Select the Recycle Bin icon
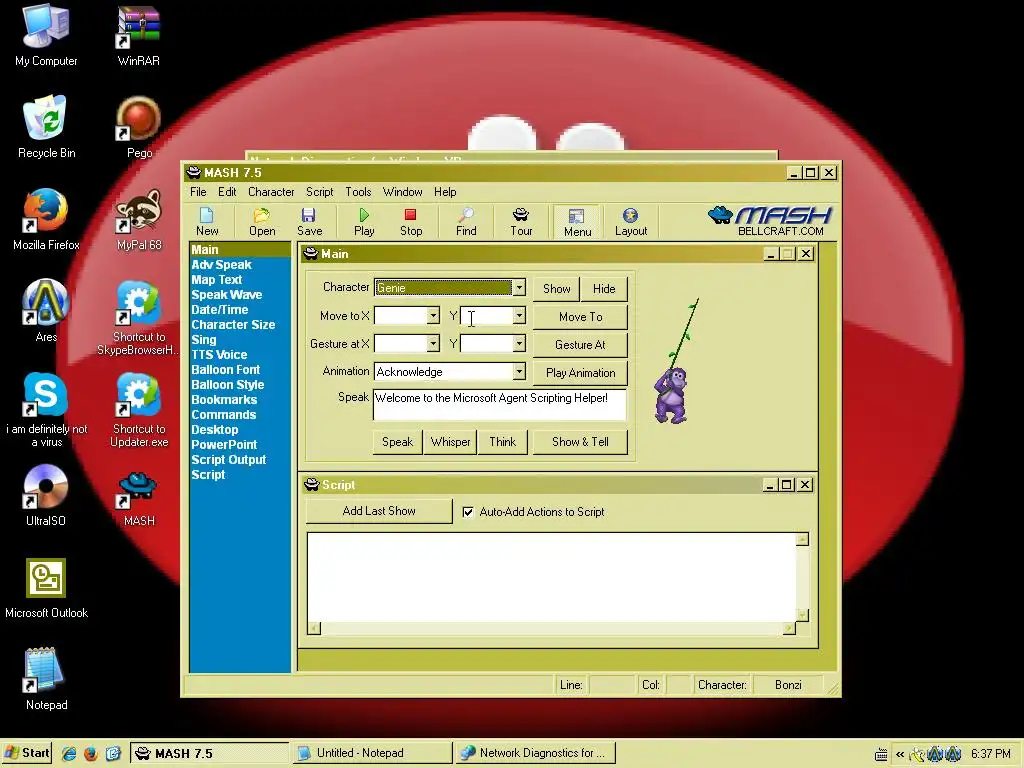 (x=46, y=127)
